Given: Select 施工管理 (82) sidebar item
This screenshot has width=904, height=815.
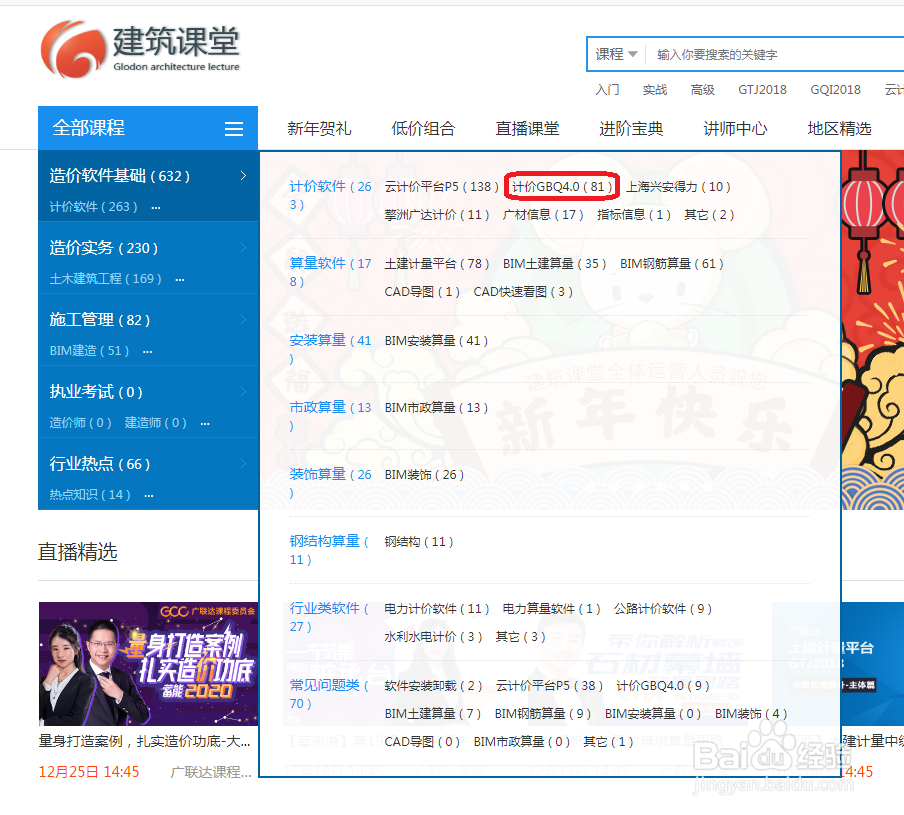Looking at the screenshot, I should [99, 320].
